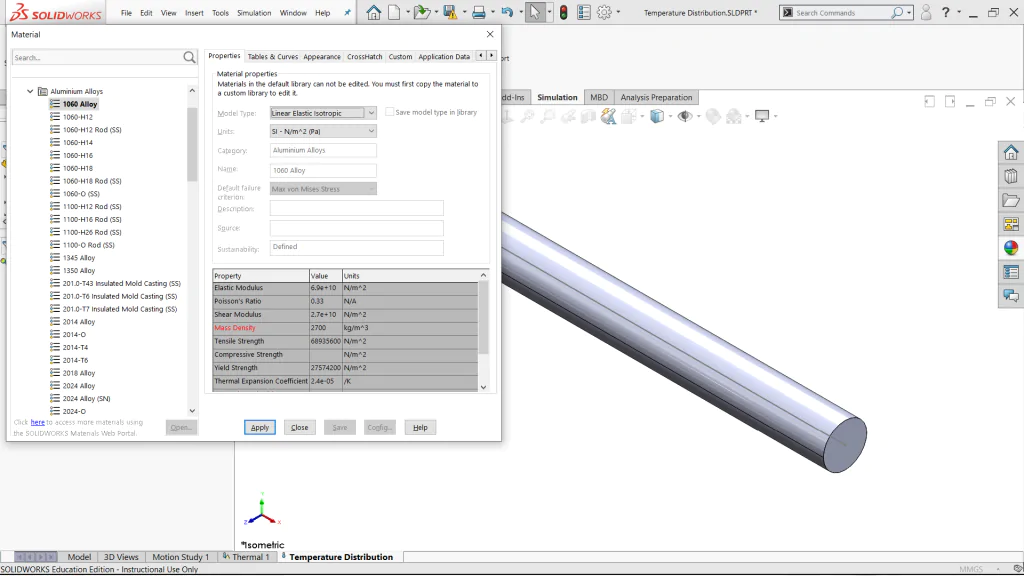Switch to the Tables & Curves tab
The image size is (1024, 576).
[272, 57]
